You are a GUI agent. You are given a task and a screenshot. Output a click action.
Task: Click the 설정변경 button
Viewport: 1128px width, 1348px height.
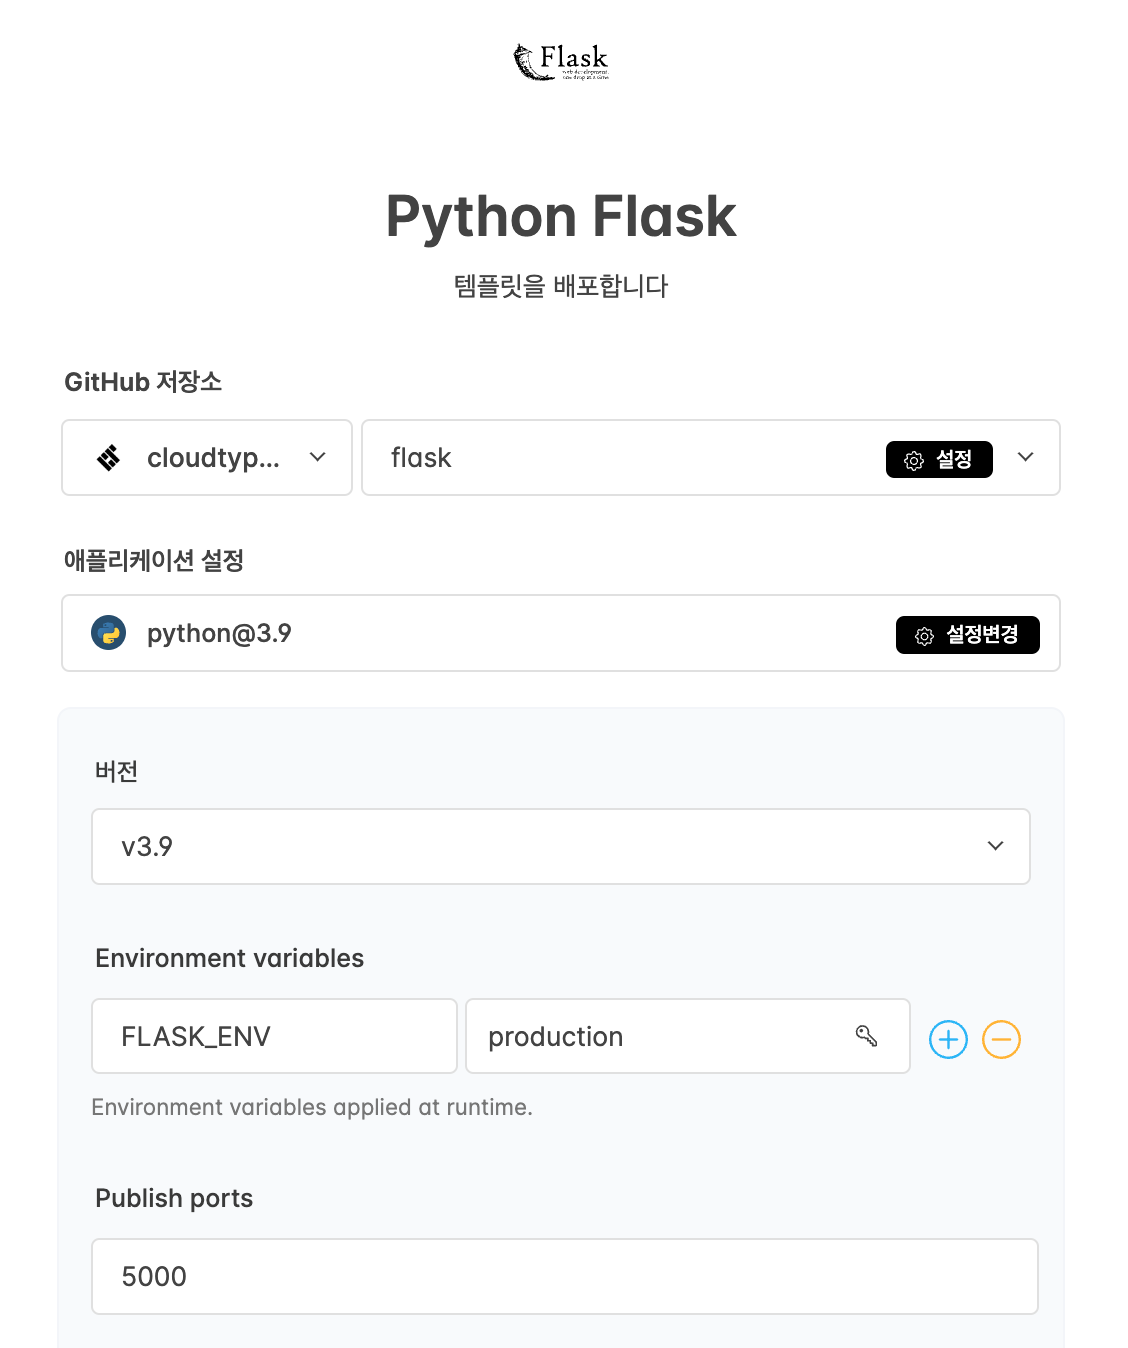point(967,635)
